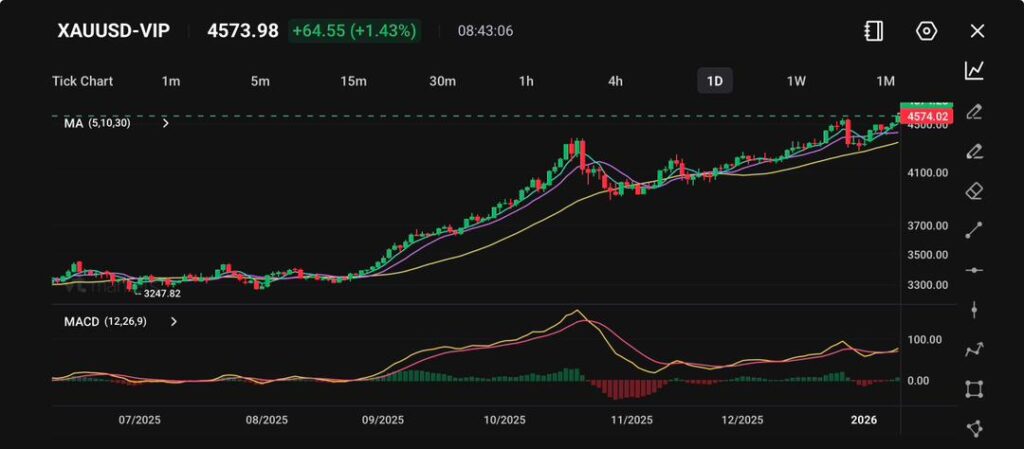1024x449 pixels.
Task: Select the diagonal trend line tool
Action: click(974, 231)
